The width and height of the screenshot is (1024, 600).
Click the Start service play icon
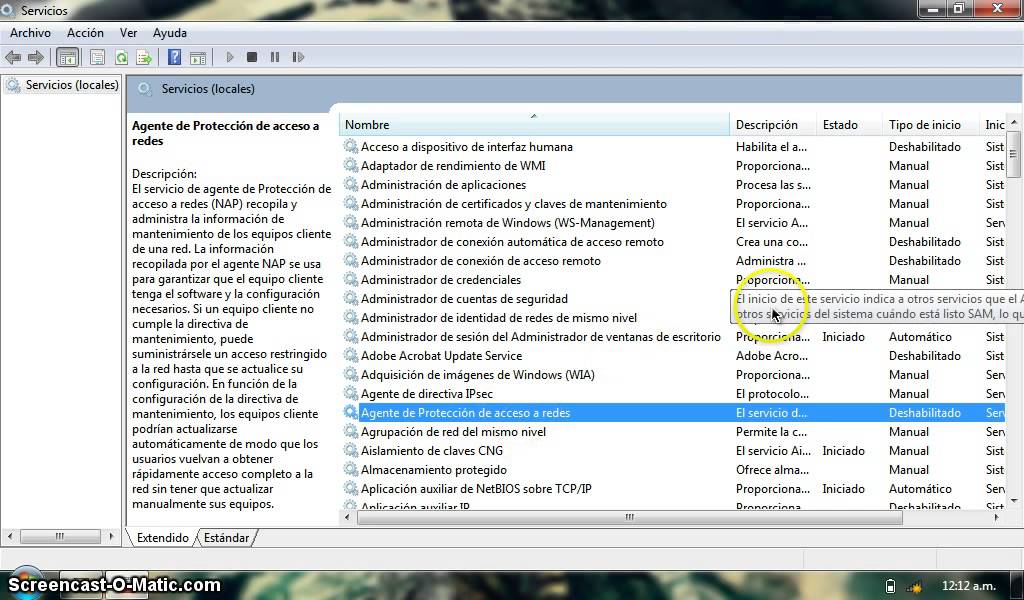(x=230, y=57)
